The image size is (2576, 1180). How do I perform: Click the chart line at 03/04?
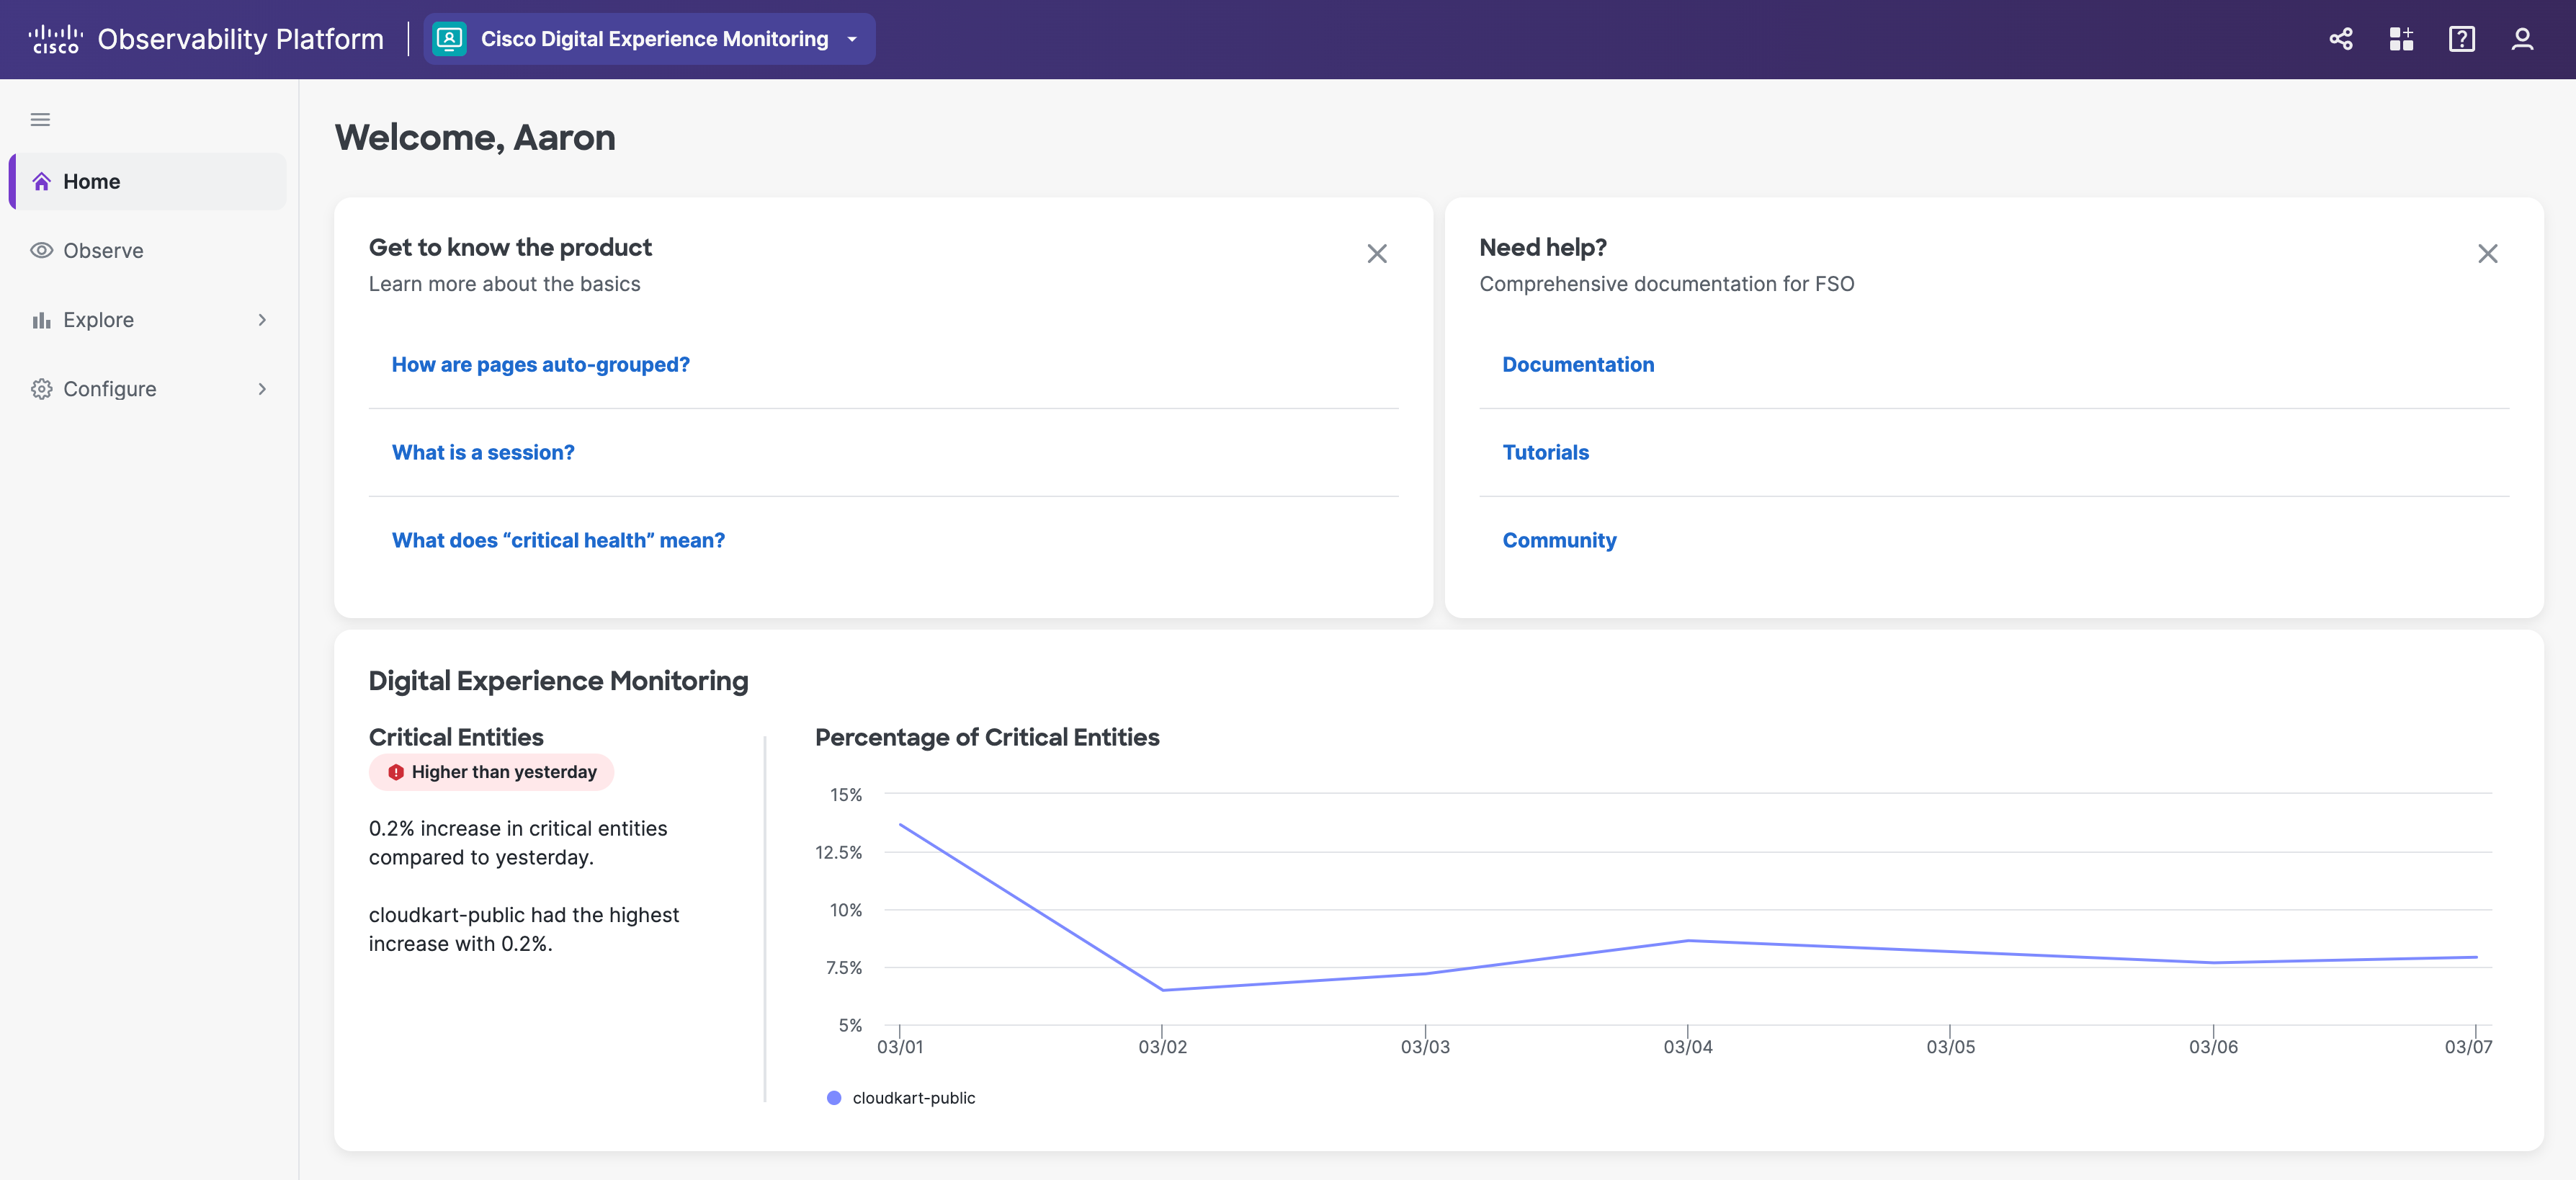1688,941
